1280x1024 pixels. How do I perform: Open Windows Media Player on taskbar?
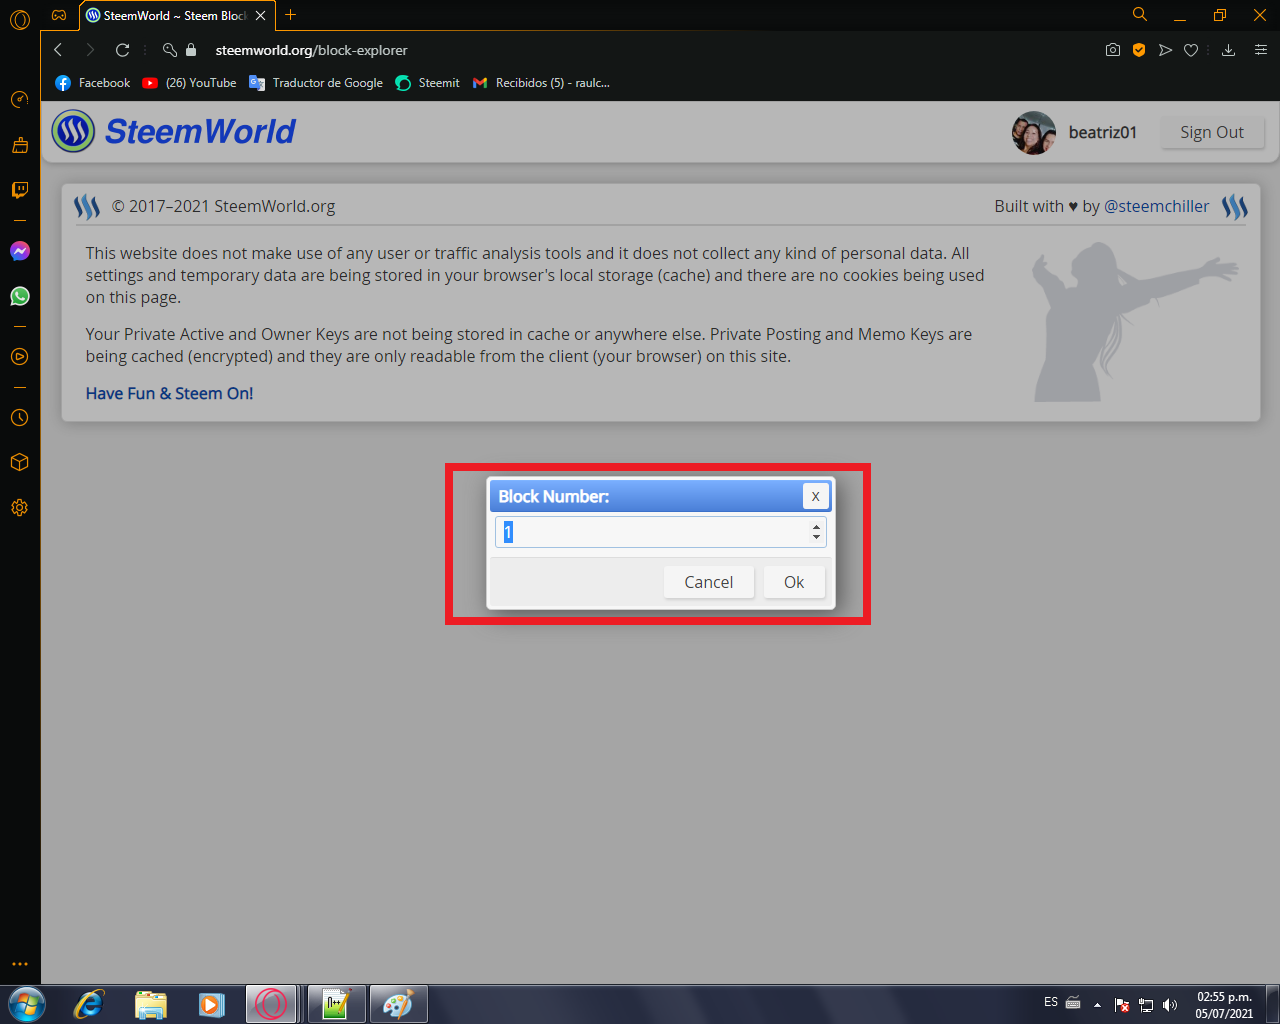(211, 1004)
